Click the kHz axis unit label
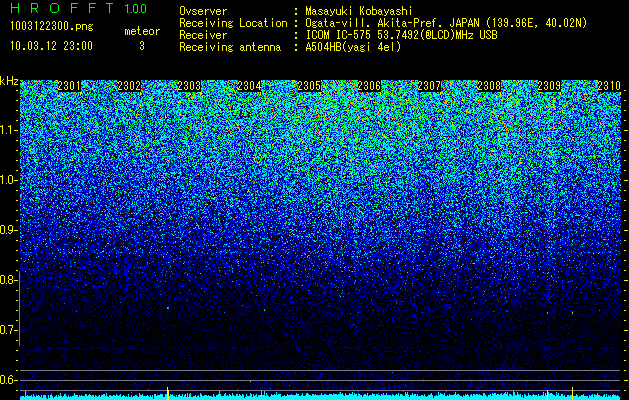The width and height of the screenshot is (629, 400). (x=9, y=81)
